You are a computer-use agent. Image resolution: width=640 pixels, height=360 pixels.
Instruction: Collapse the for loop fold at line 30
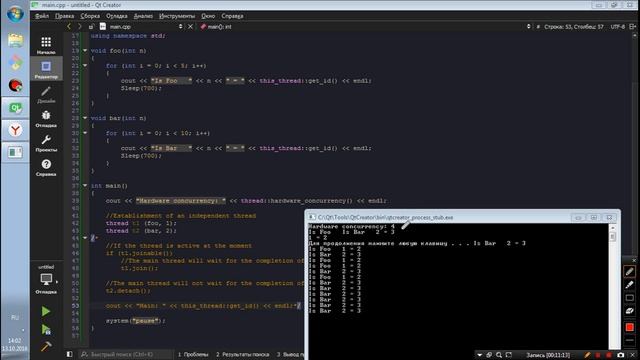(85, 133)
